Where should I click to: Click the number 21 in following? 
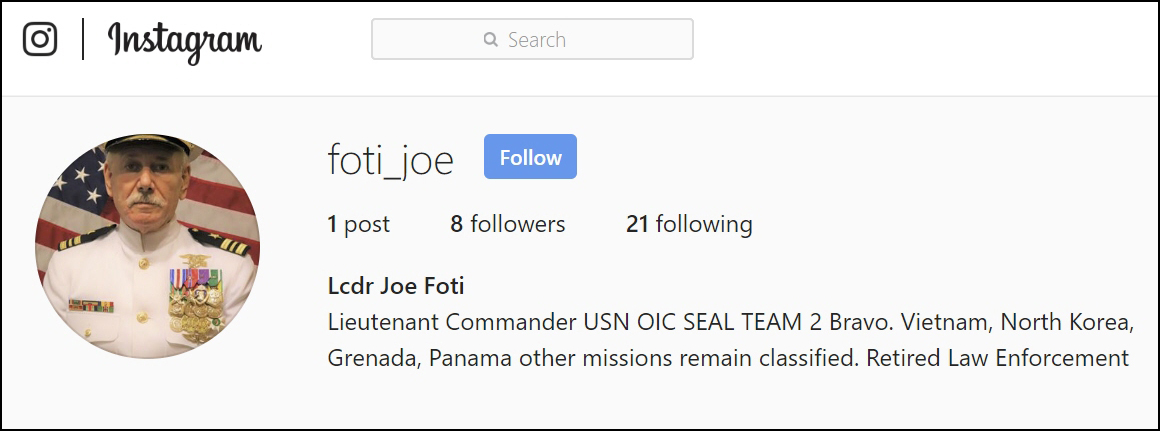[637, 224]
